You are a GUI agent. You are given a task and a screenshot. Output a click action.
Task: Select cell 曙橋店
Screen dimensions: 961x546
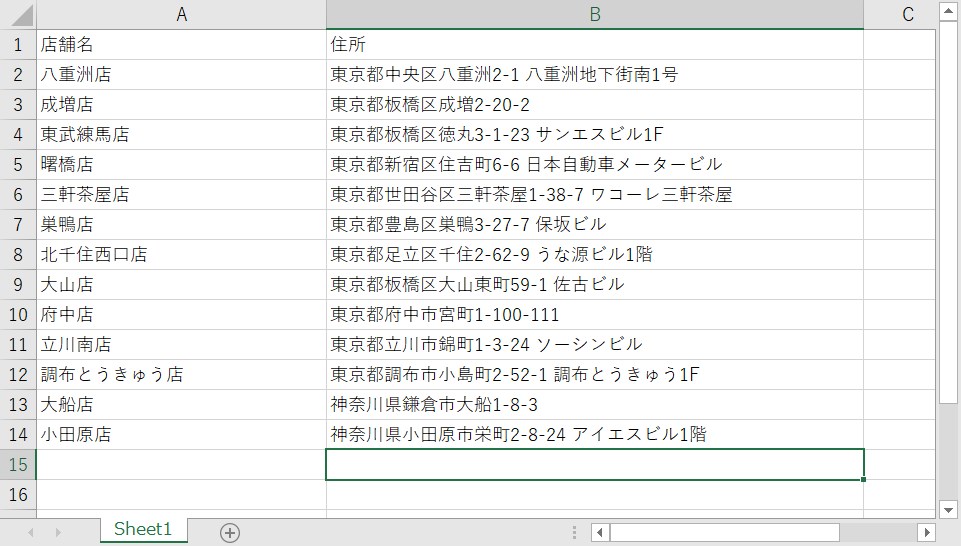coord(181,165)
